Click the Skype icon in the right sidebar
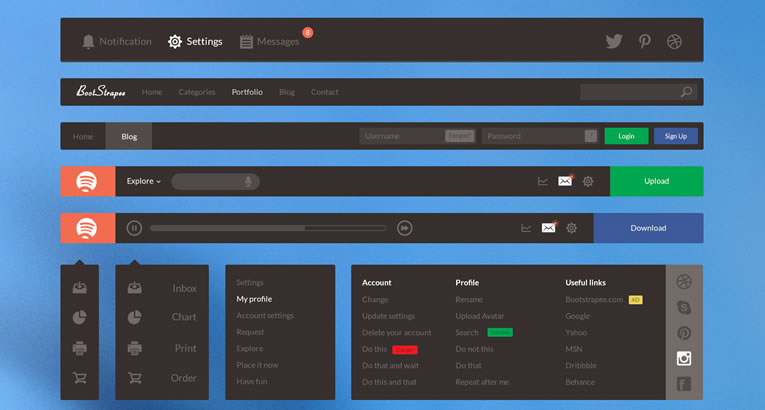Screen dimensions: 765x410 pos(684,307)
